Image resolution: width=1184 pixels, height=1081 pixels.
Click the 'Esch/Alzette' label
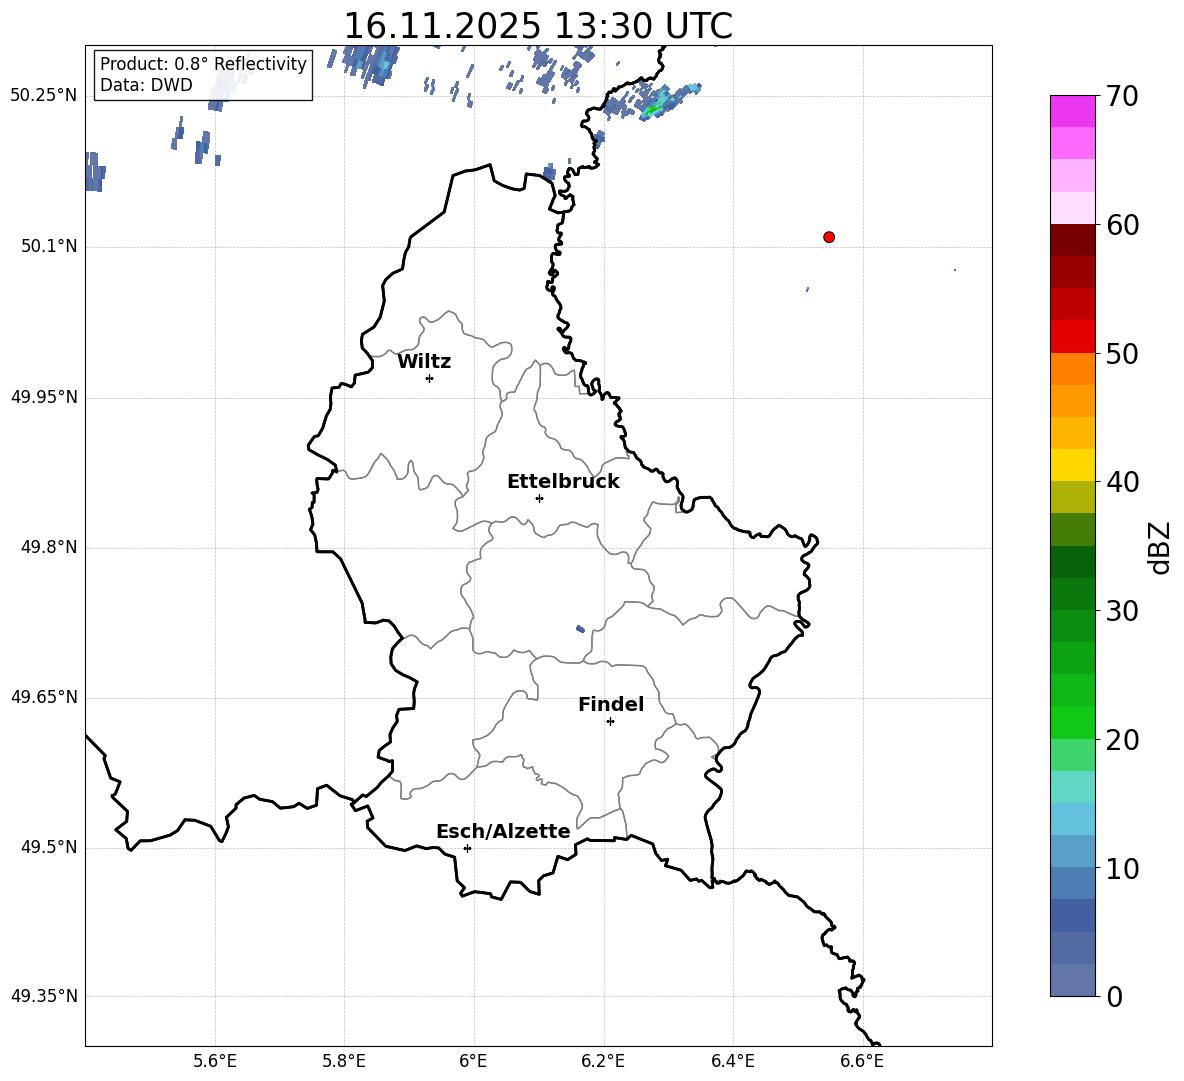503,831
